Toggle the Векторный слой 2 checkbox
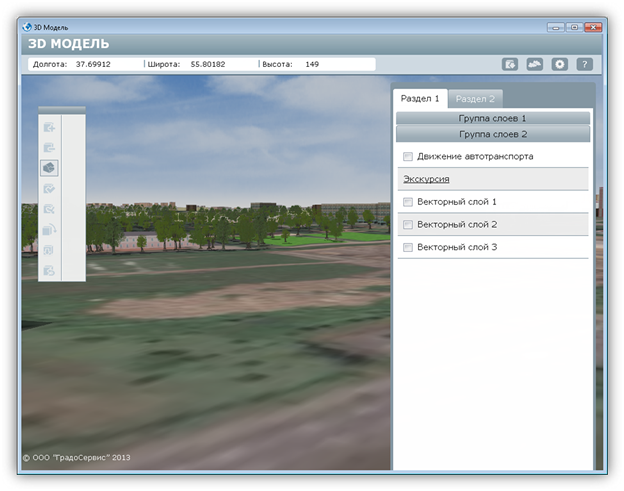 coord(407,224)
